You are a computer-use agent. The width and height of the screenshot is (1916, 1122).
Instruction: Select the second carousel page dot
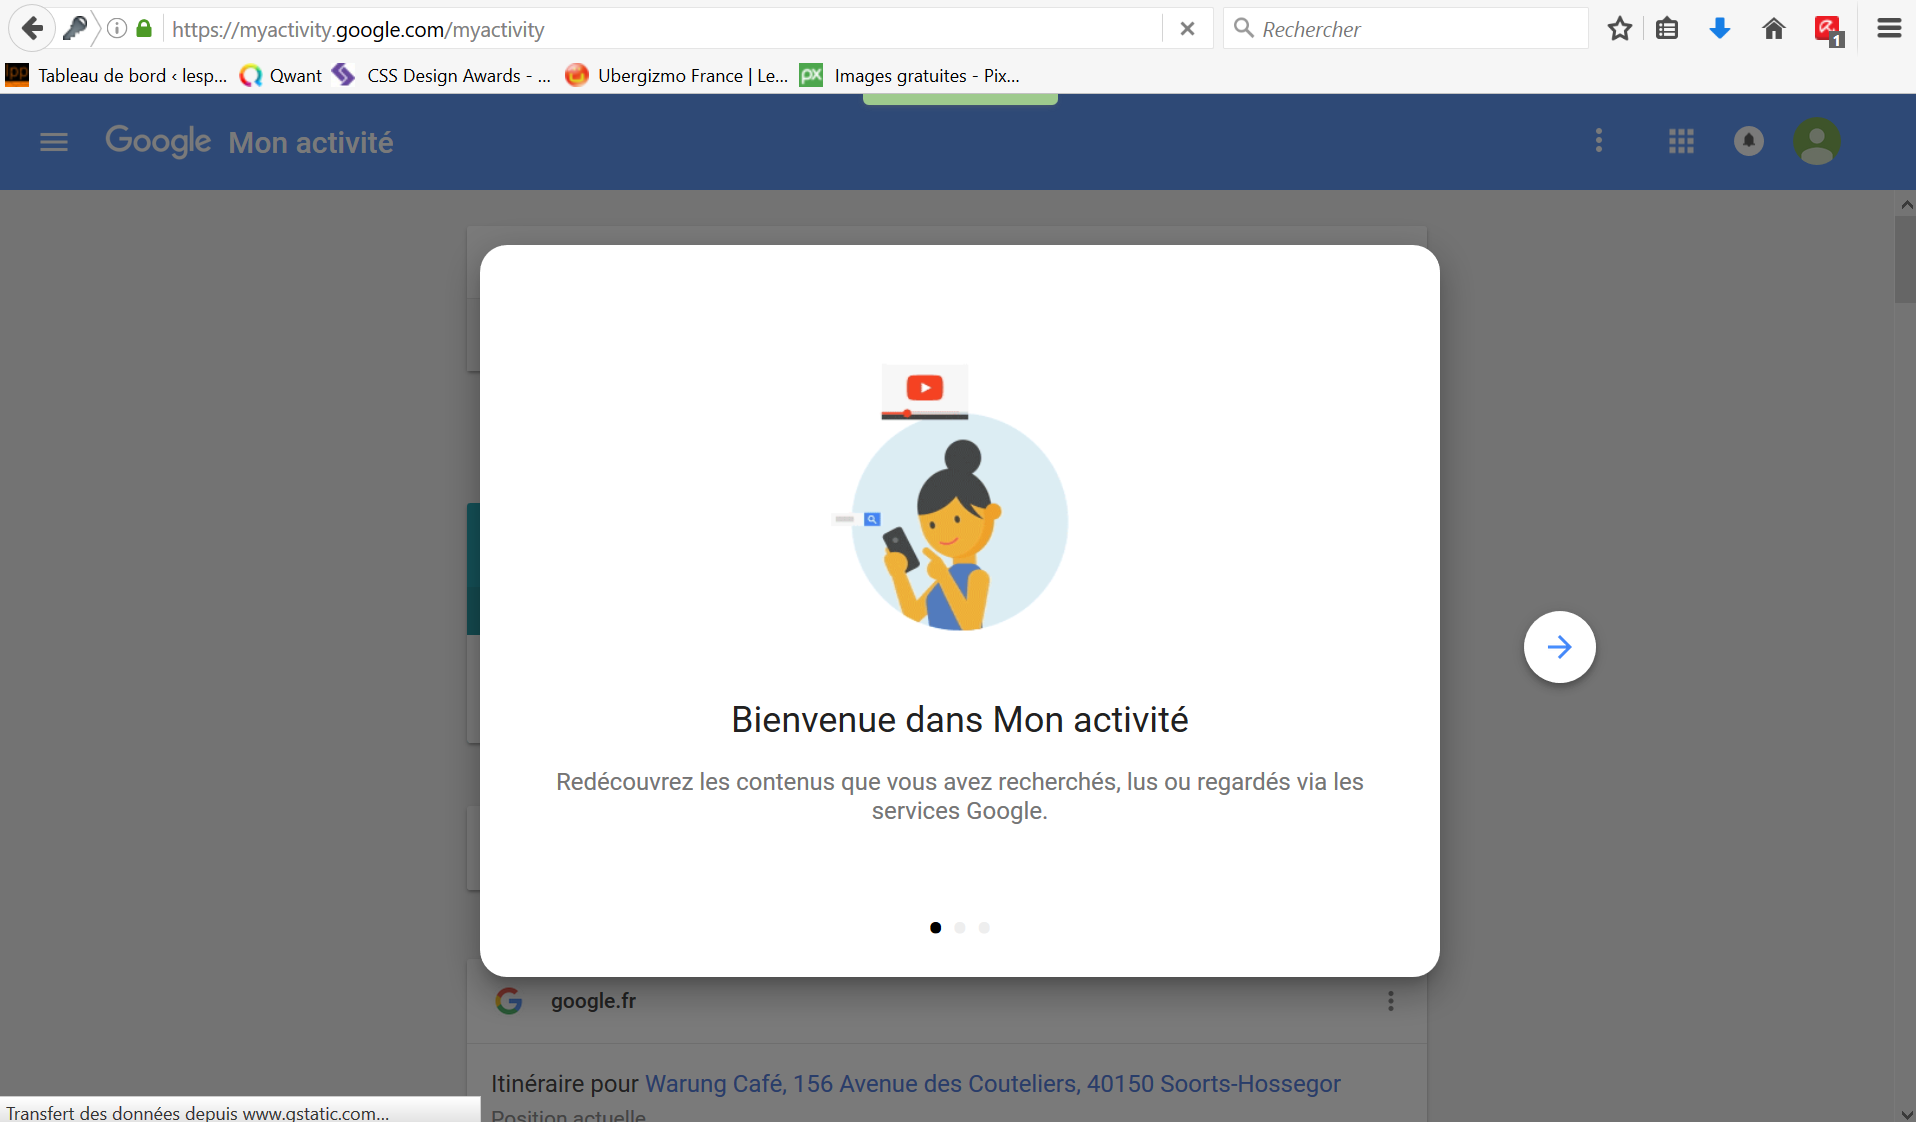point(960,928)
